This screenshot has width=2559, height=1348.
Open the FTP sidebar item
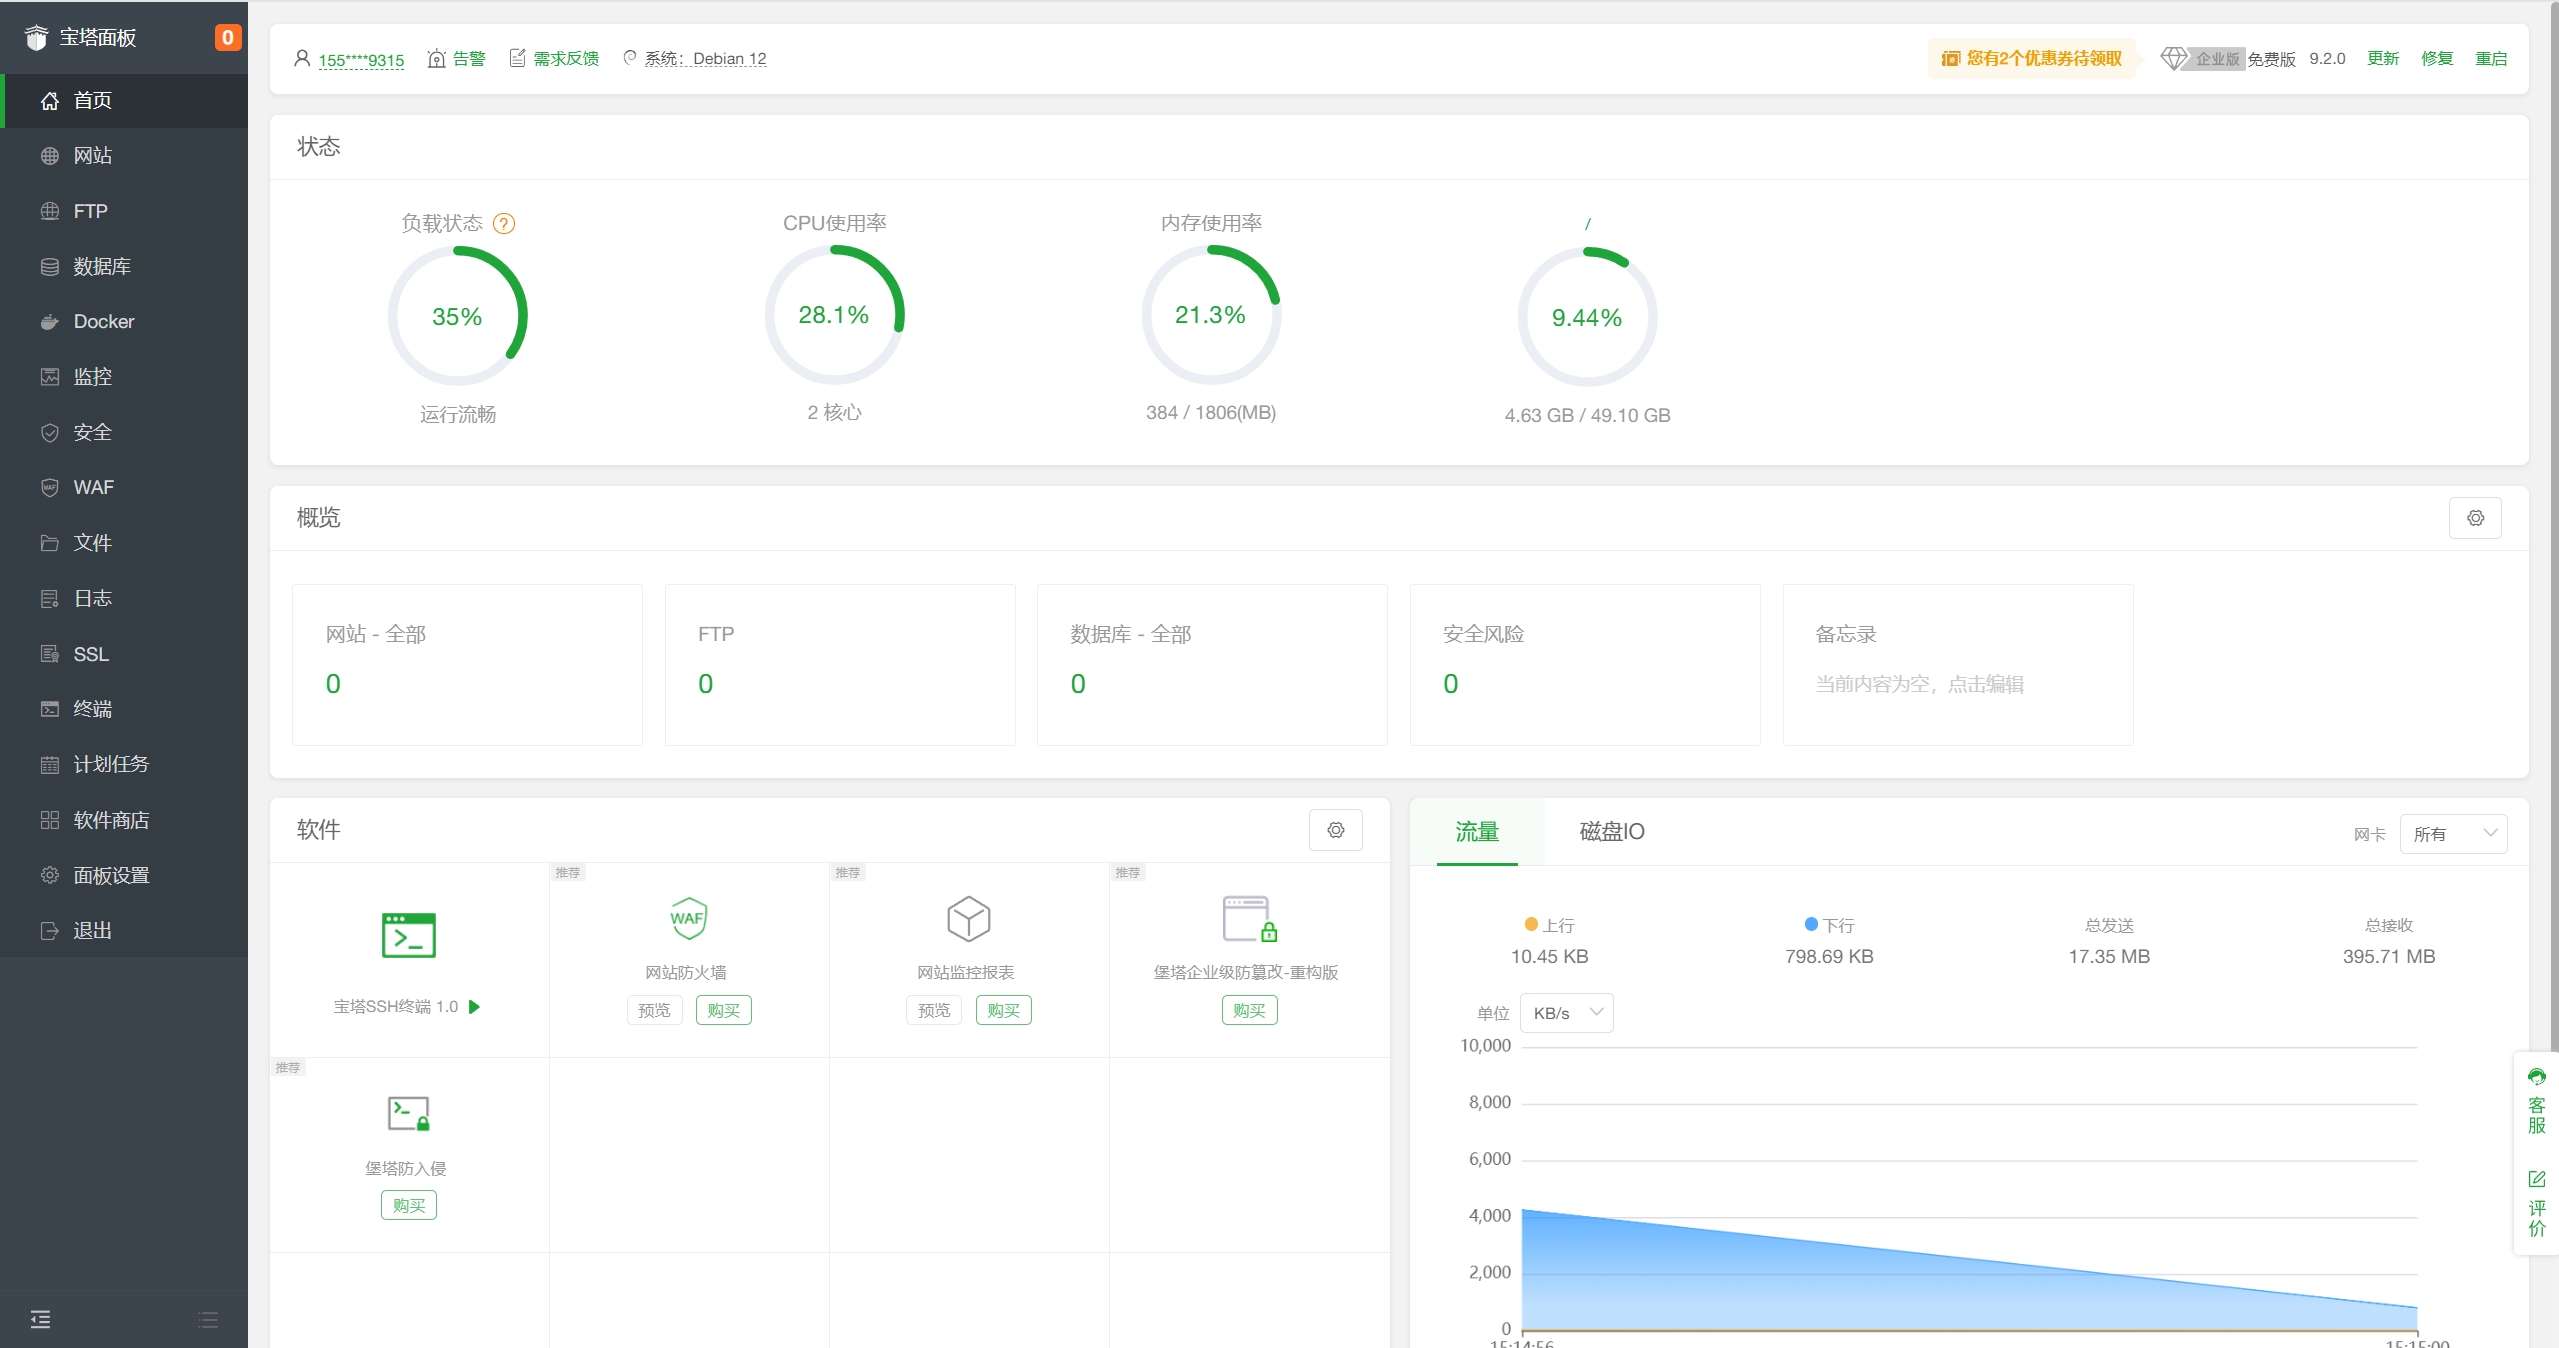click(124, 211)
